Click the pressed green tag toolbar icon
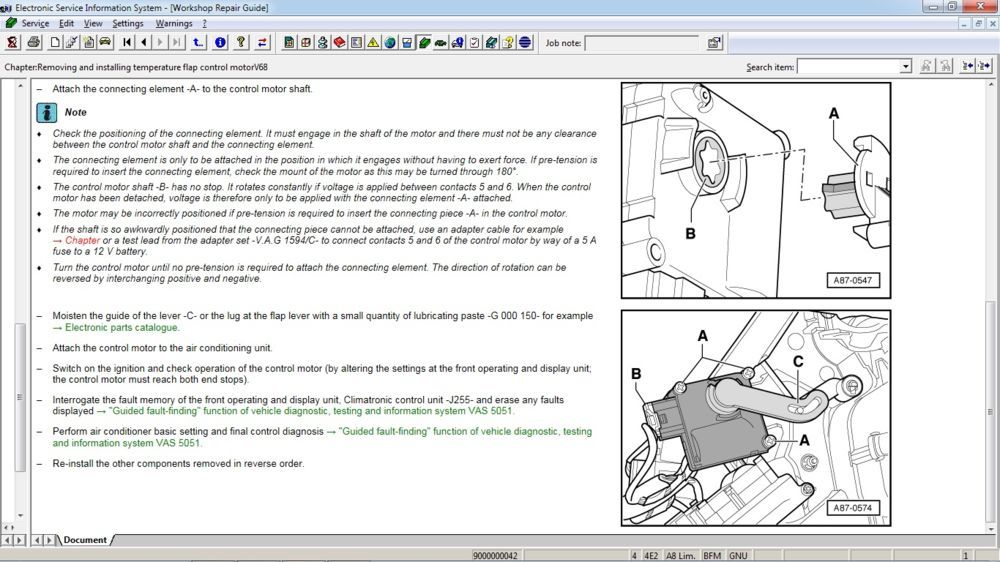 pyautogui.click(x=424, y=43)
